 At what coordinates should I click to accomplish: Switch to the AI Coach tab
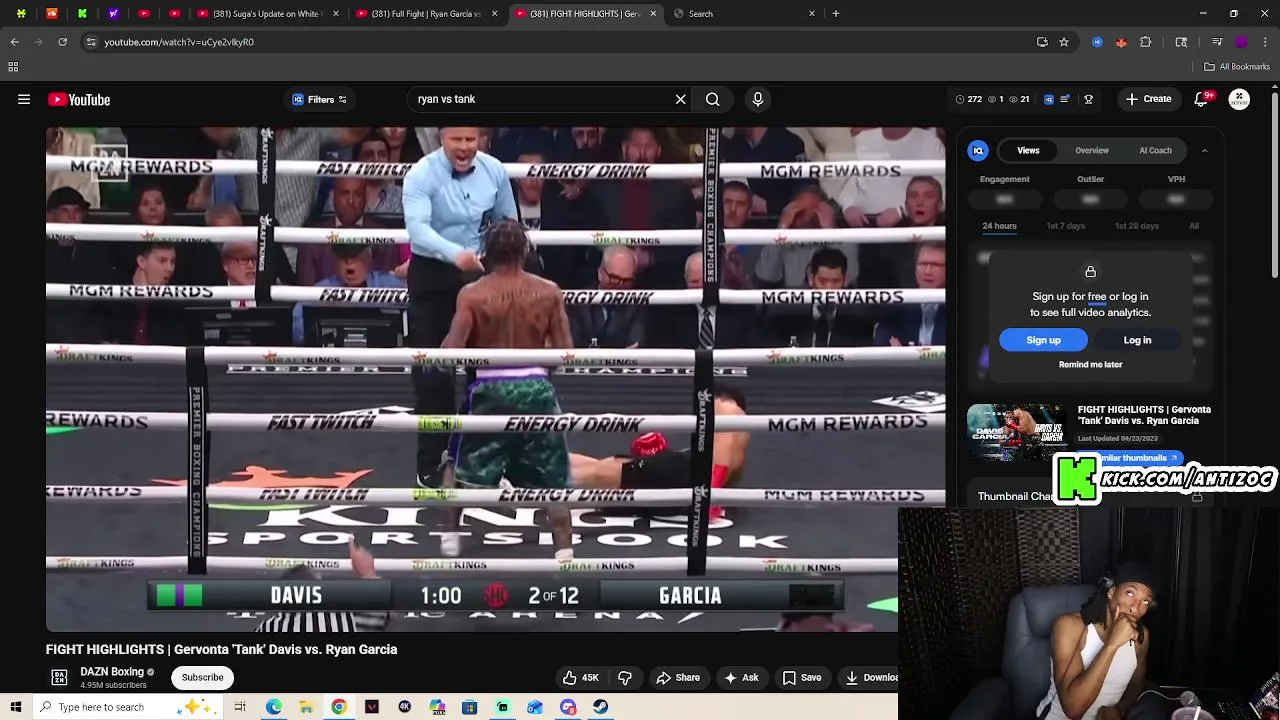(x=1155, y=150)
